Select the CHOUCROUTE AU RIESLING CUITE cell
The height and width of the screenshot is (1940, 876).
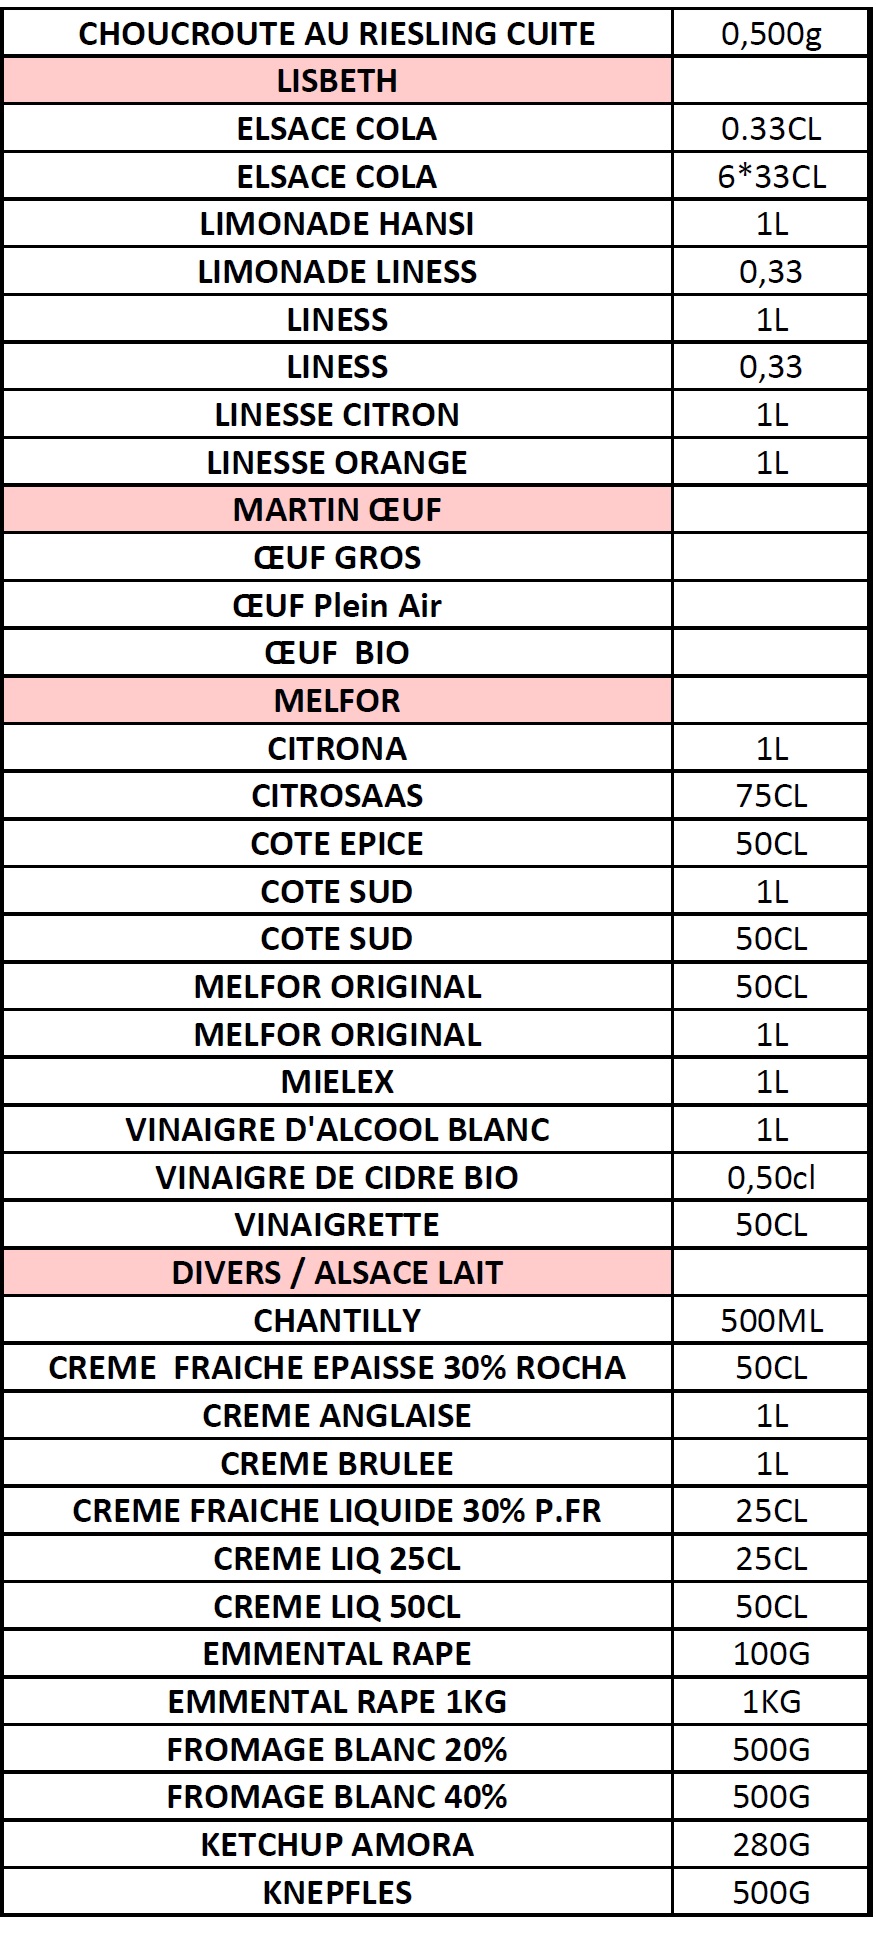point(337,33)
